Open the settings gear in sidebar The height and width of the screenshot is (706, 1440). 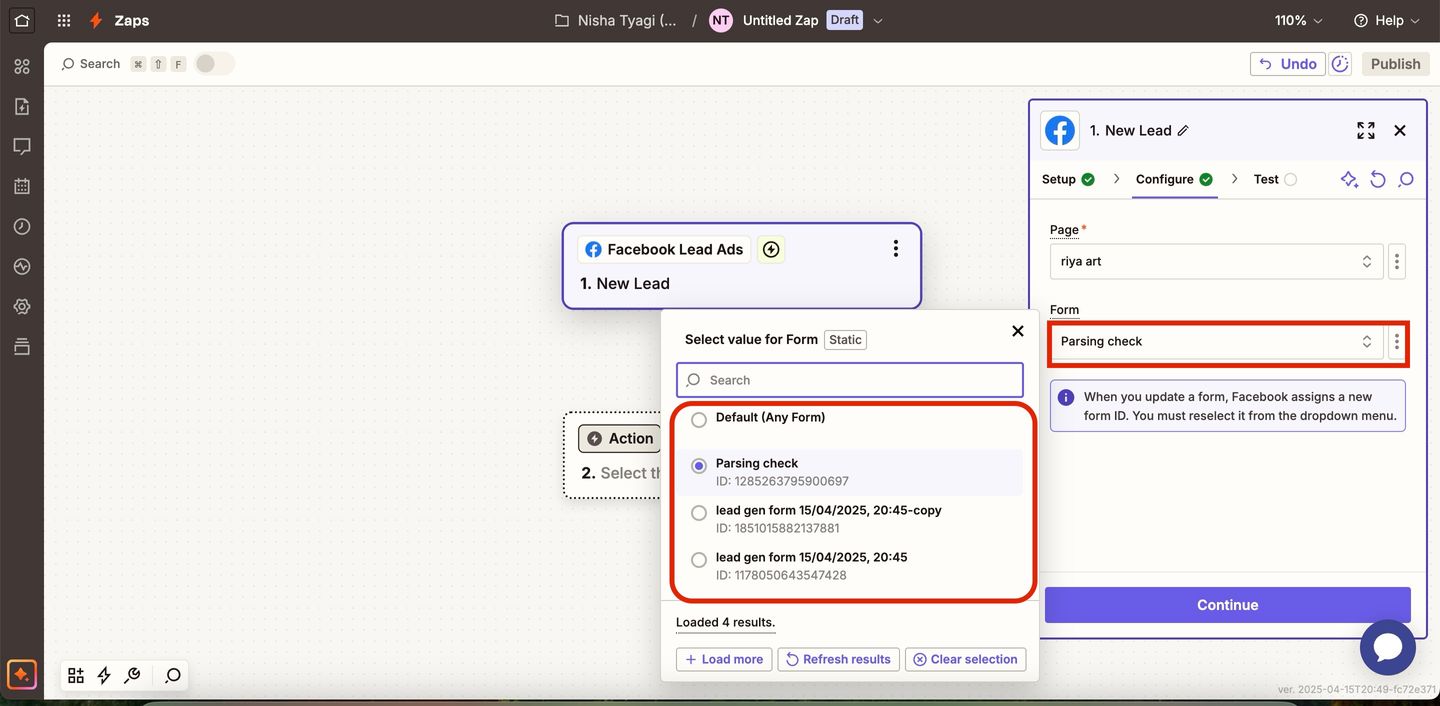point(22,306)
